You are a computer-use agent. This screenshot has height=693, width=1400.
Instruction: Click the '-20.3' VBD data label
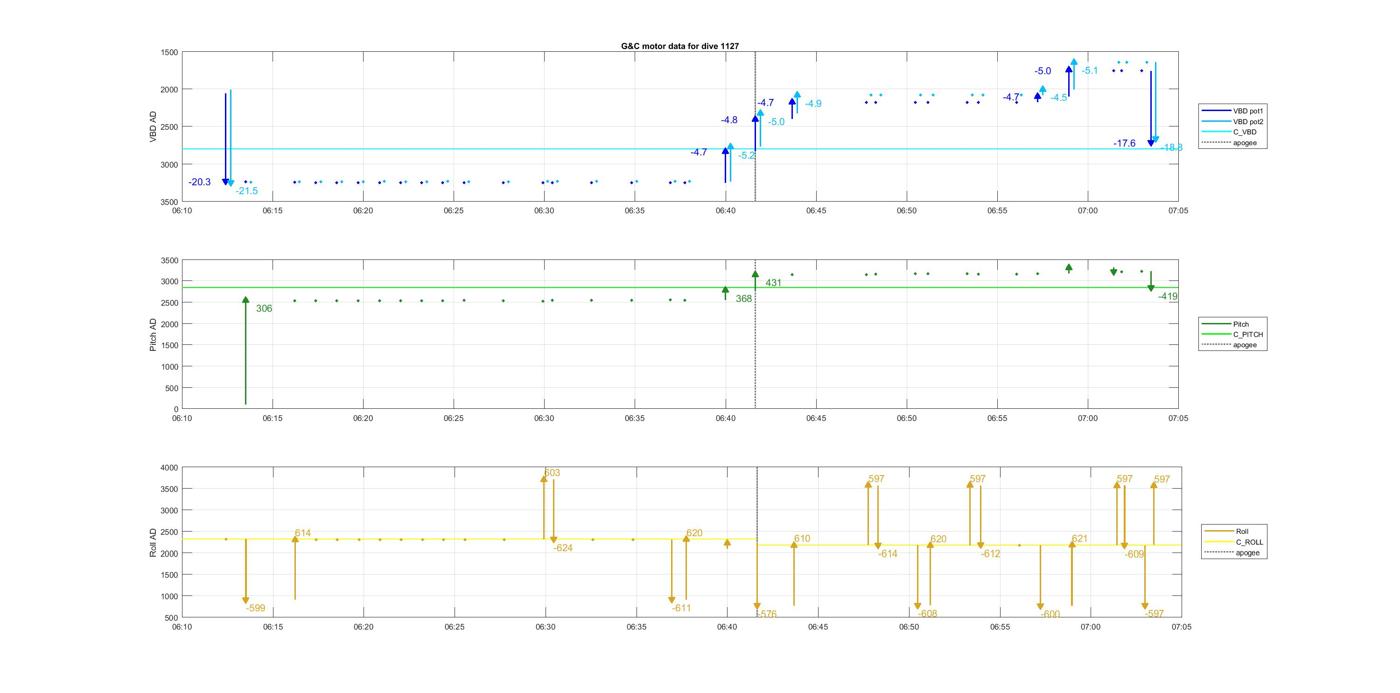[200, 182]
